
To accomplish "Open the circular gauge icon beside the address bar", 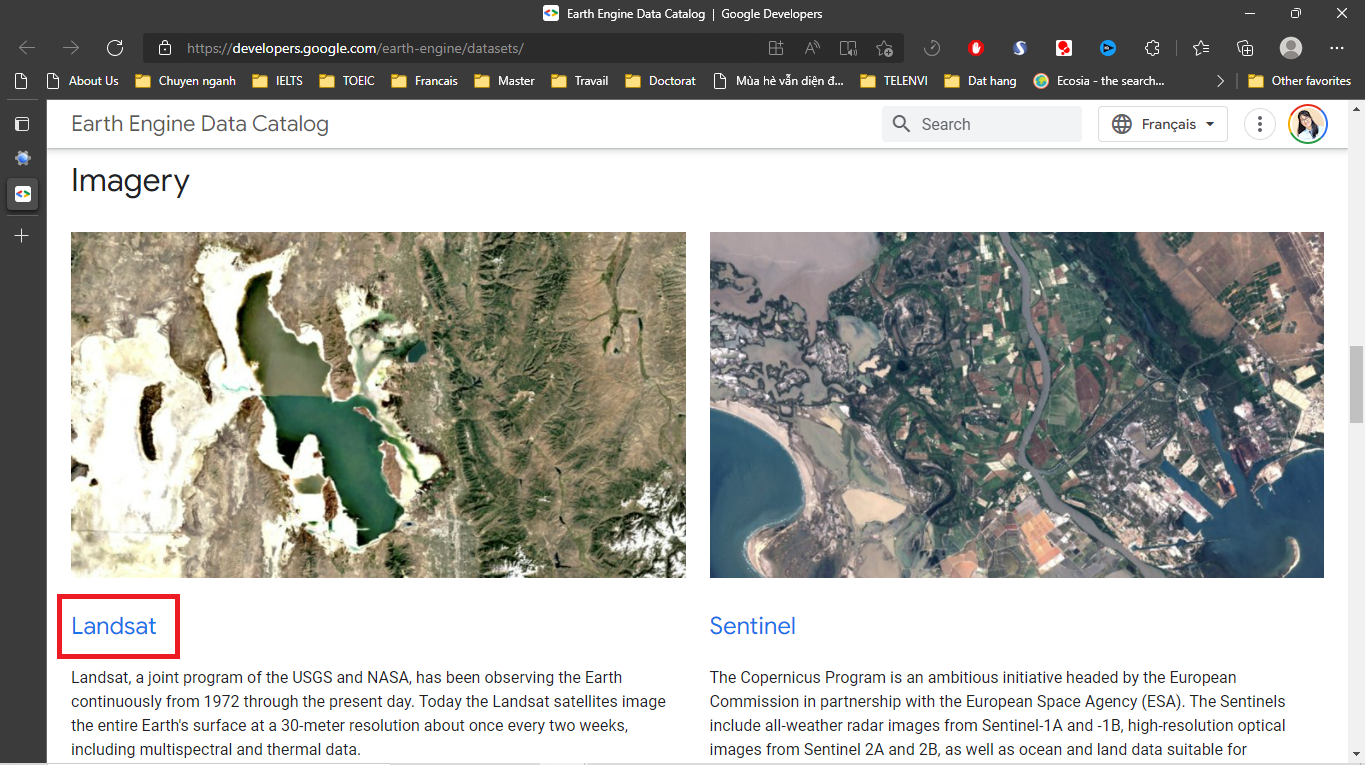I will (932, 48).
